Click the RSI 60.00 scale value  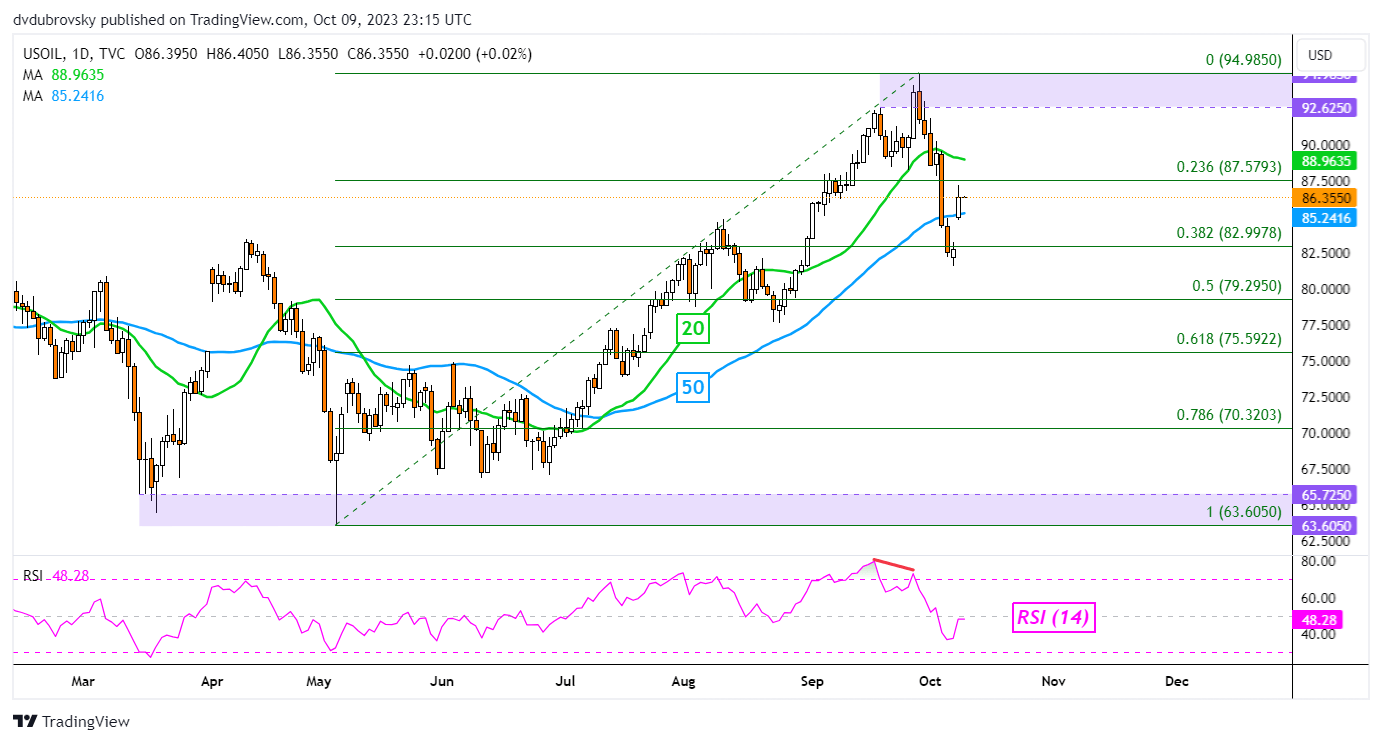coord(1316,598)
